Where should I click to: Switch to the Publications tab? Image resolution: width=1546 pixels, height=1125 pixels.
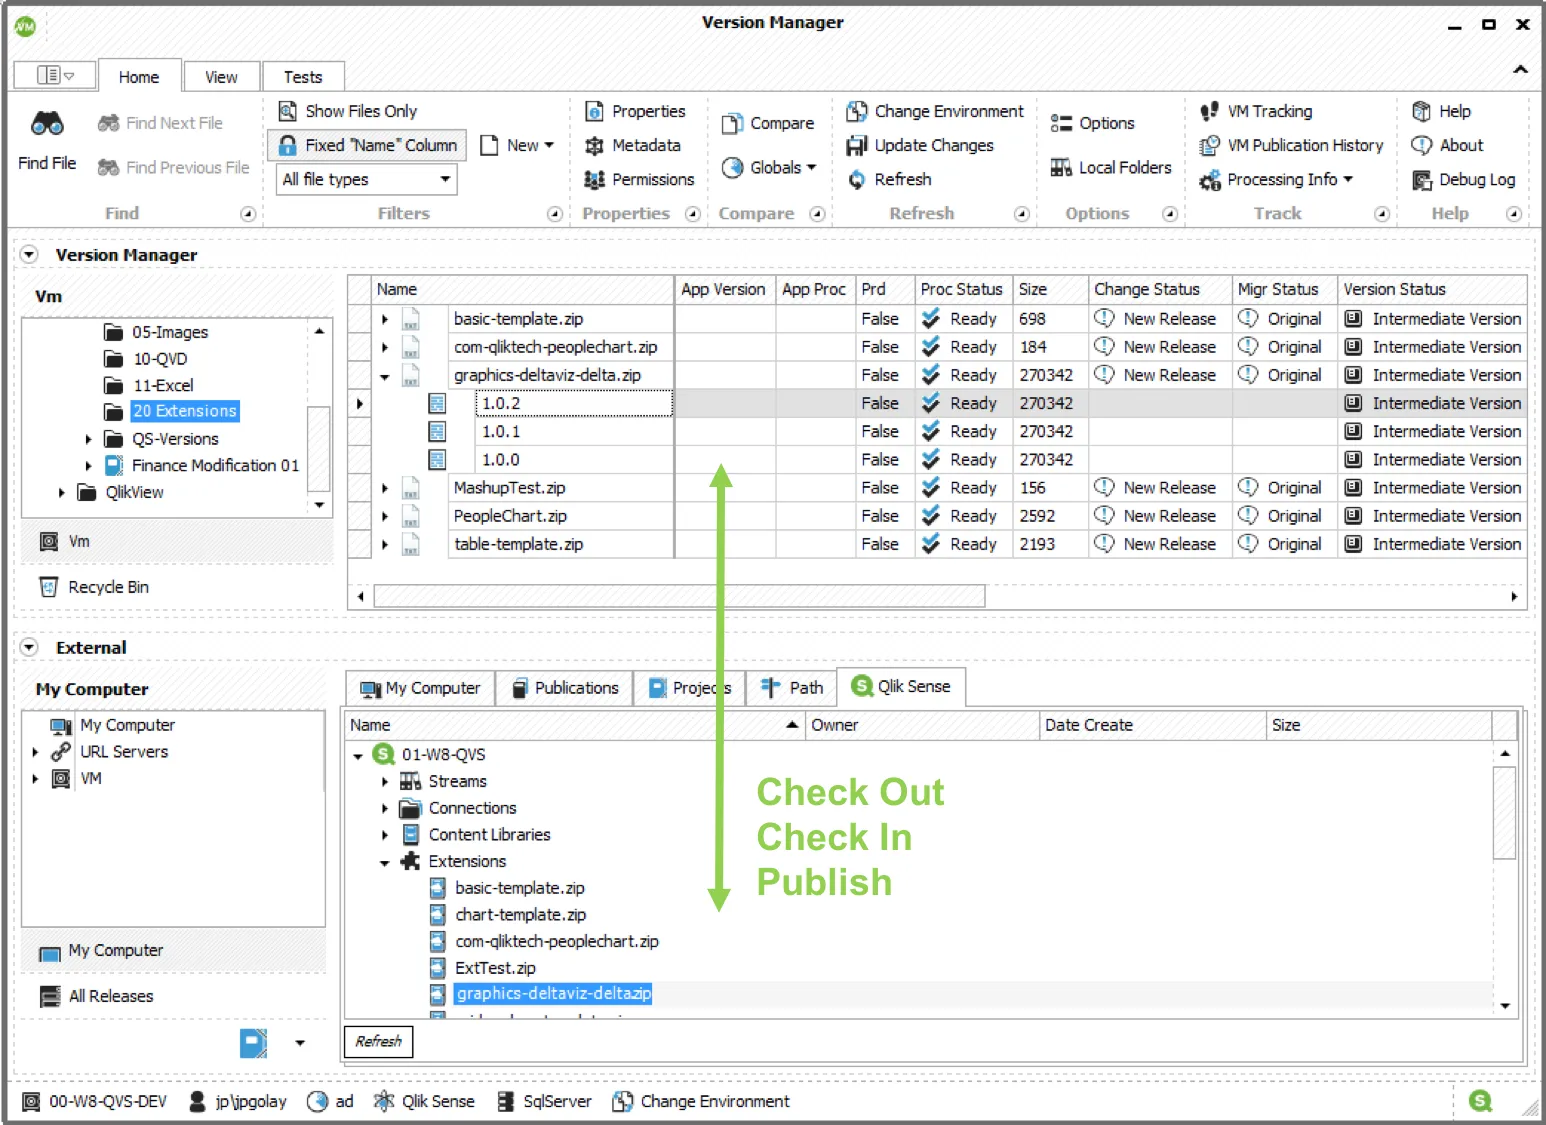[565, 688]
